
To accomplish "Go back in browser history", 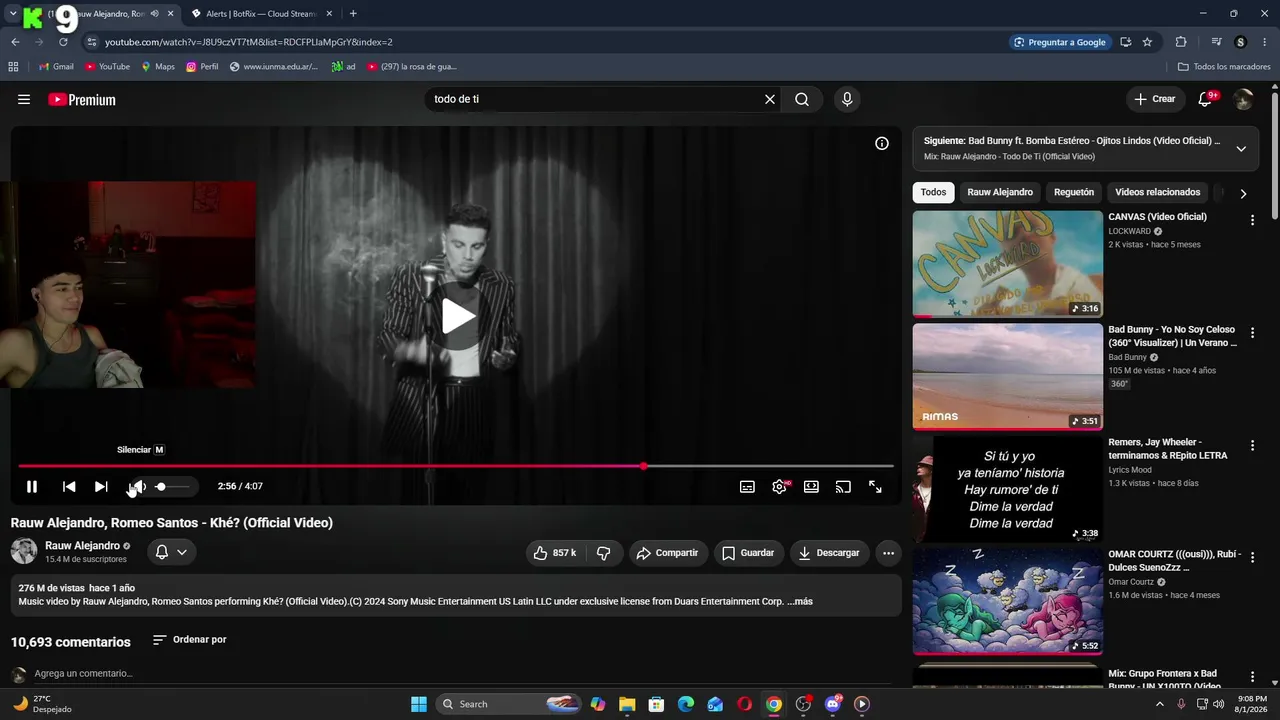I will (x=15, y=42).
